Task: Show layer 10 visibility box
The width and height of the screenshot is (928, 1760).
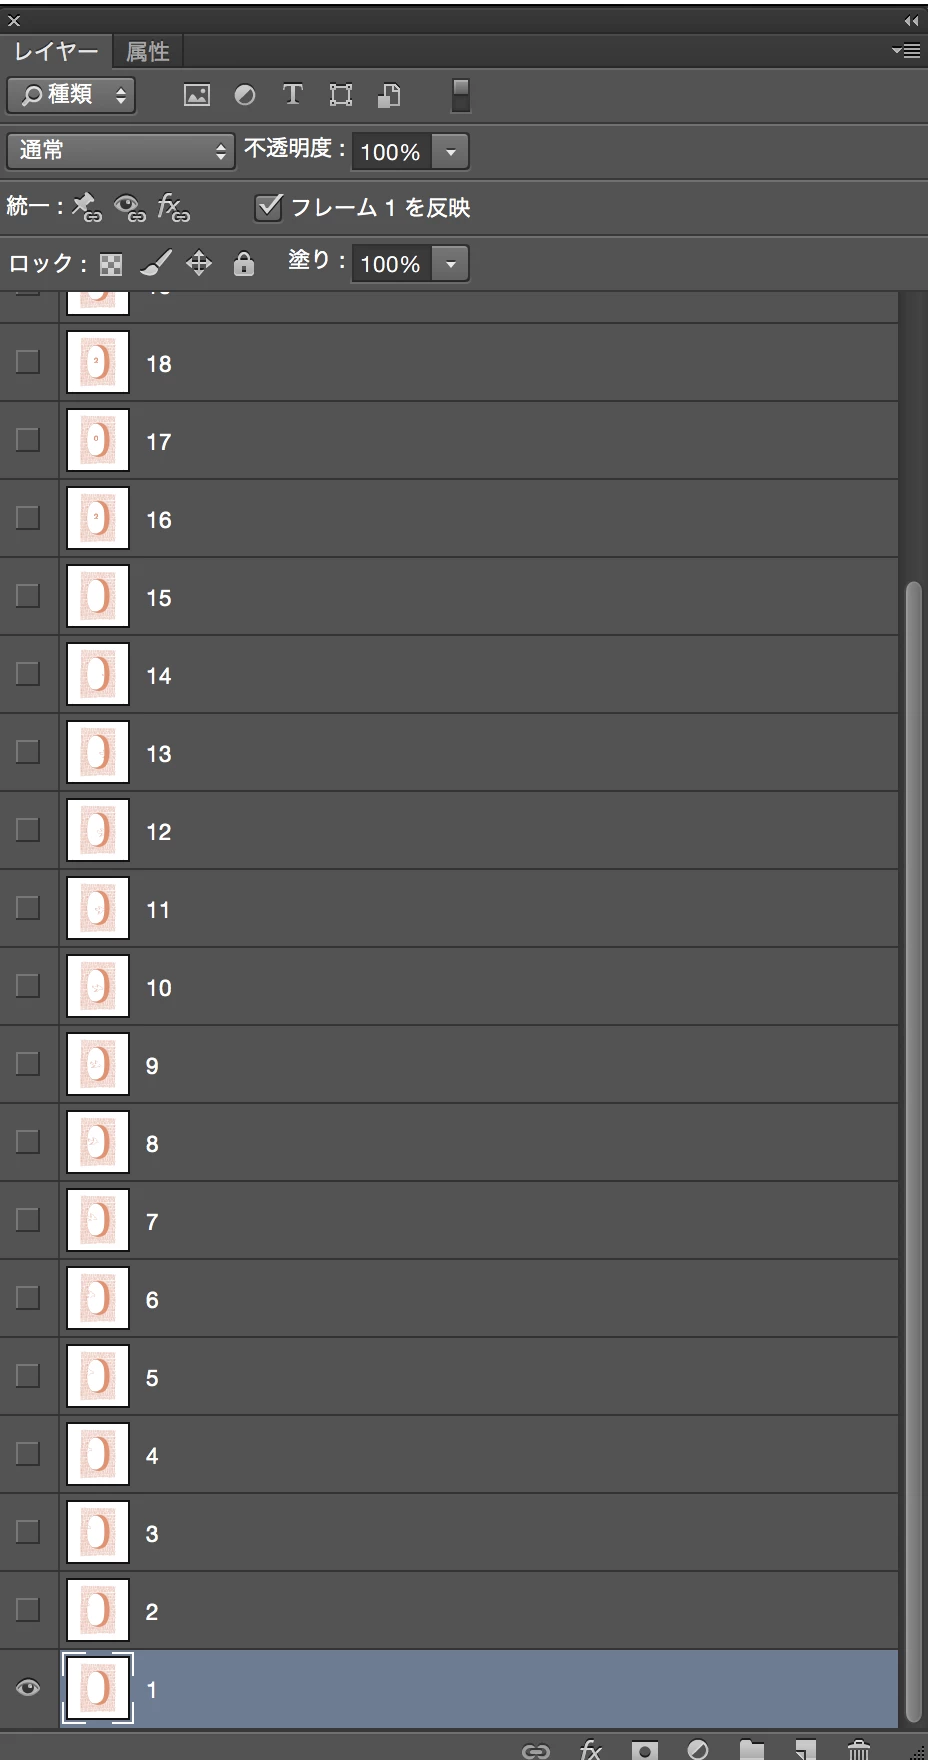Action: [x=28, y=985]
